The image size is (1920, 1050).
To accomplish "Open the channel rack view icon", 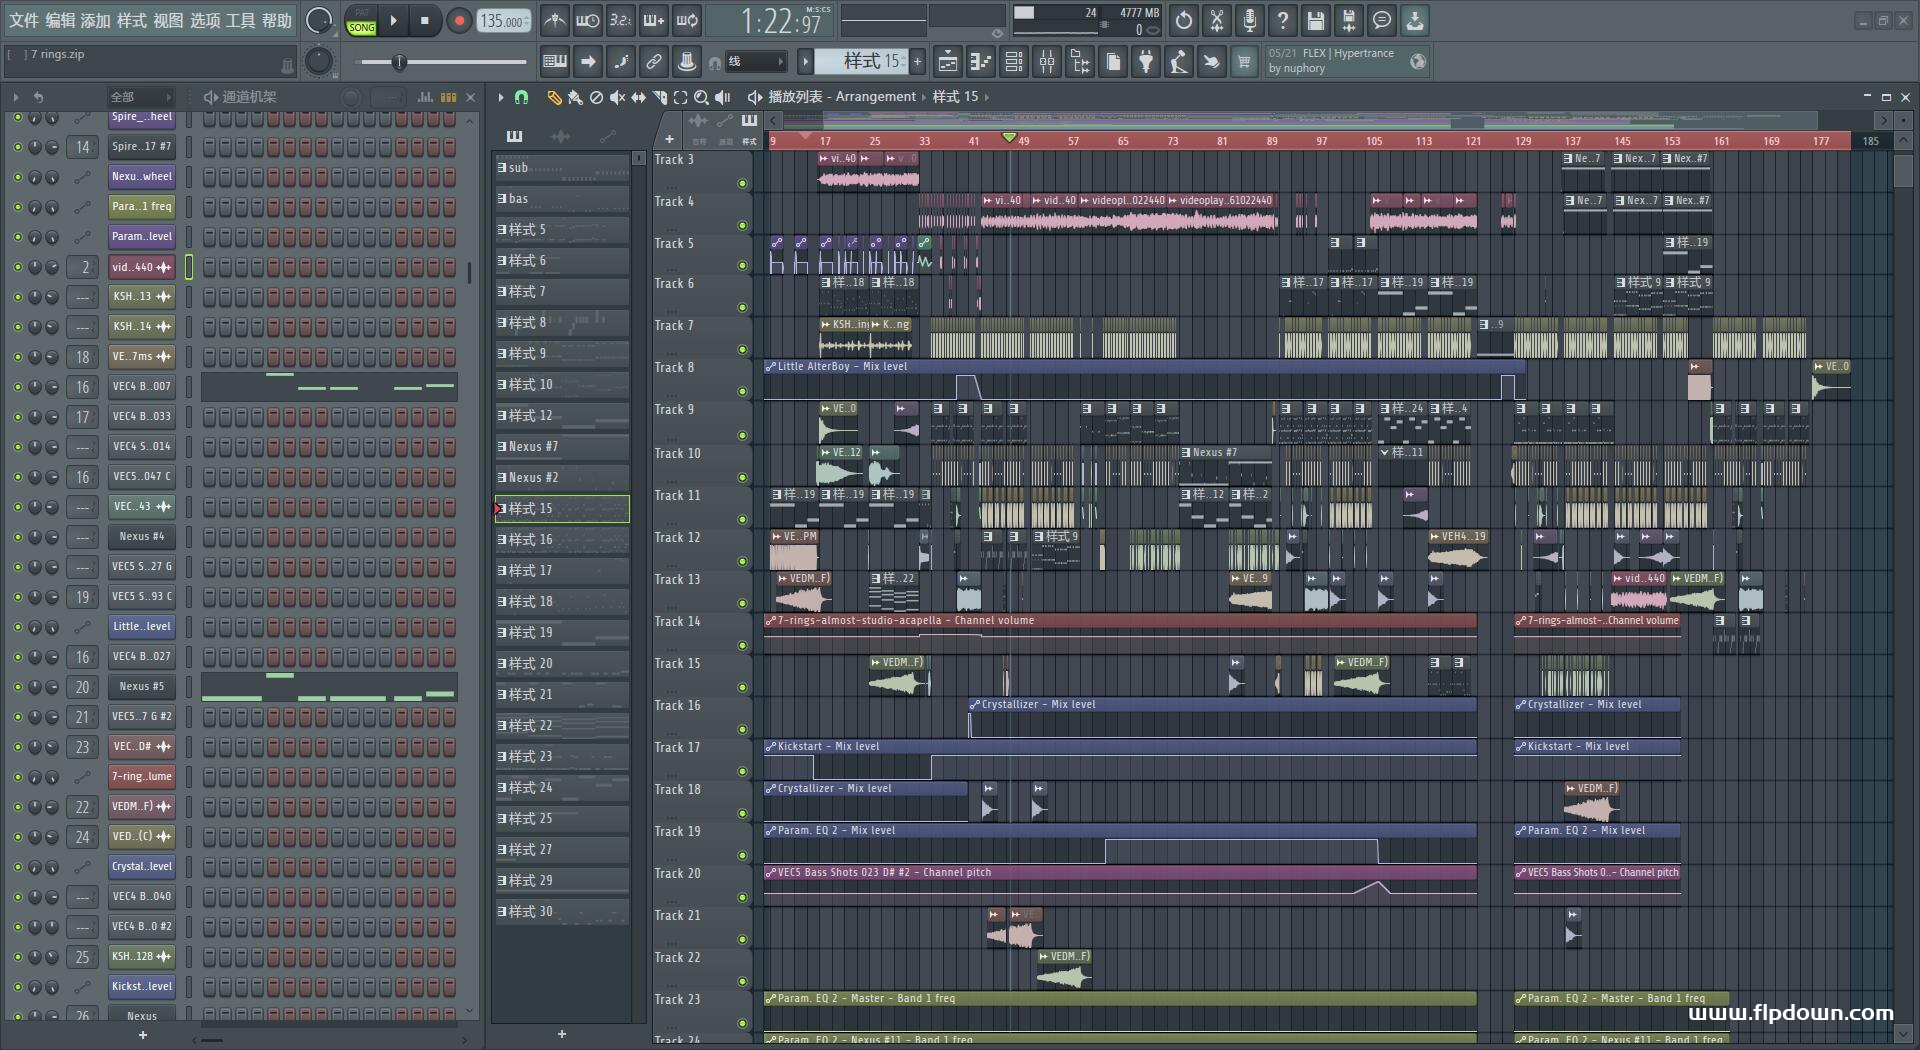I will [1014, 62].
